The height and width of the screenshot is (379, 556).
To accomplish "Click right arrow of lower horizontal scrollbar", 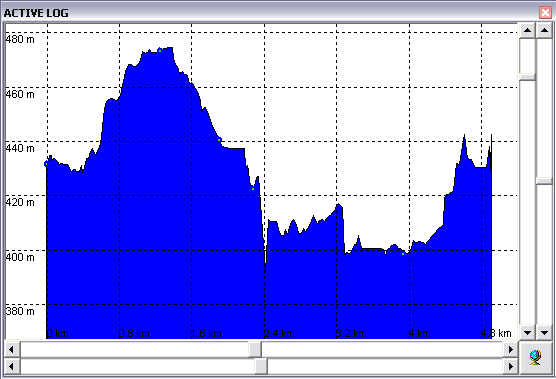I will (x=511, y=366).
